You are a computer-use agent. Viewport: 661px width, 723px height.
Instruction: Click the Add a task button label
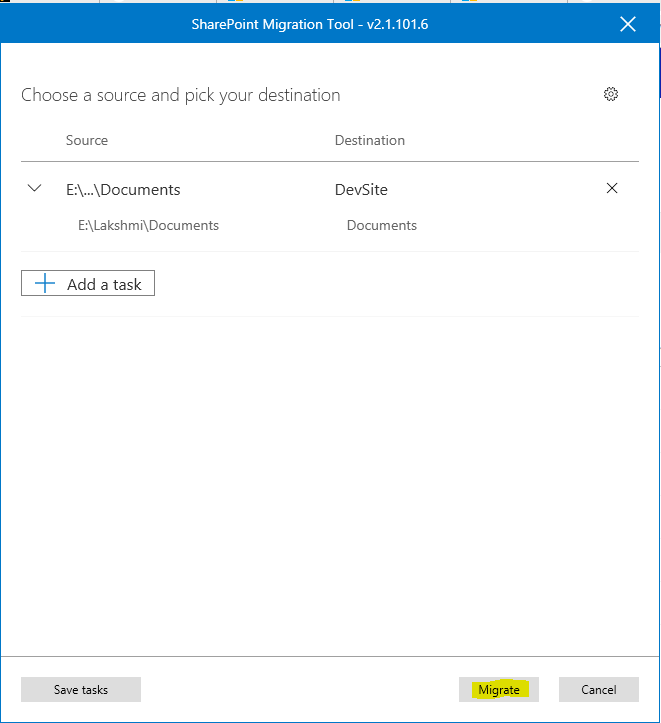click(x=104, y=284)
